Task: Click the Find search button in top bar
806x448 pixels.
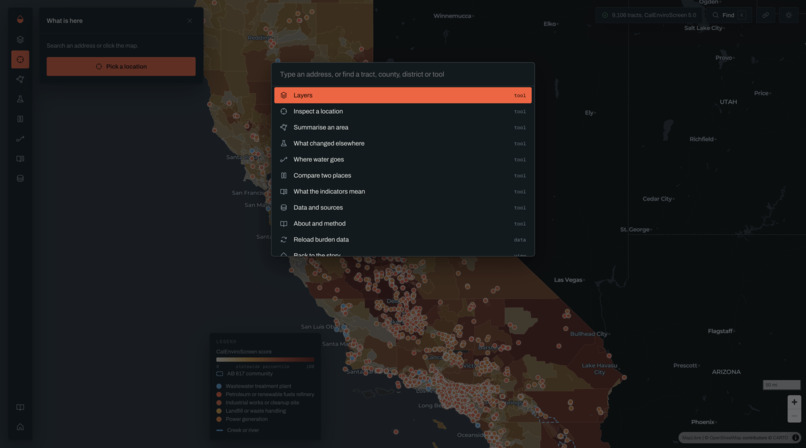Action: click(728, 15)
